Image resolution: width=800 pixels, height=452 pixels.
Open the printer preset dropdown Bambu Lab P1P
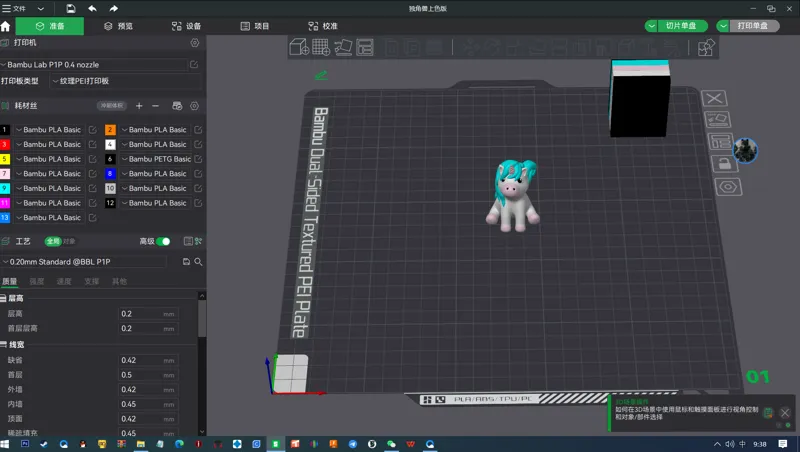click(94, 65)
